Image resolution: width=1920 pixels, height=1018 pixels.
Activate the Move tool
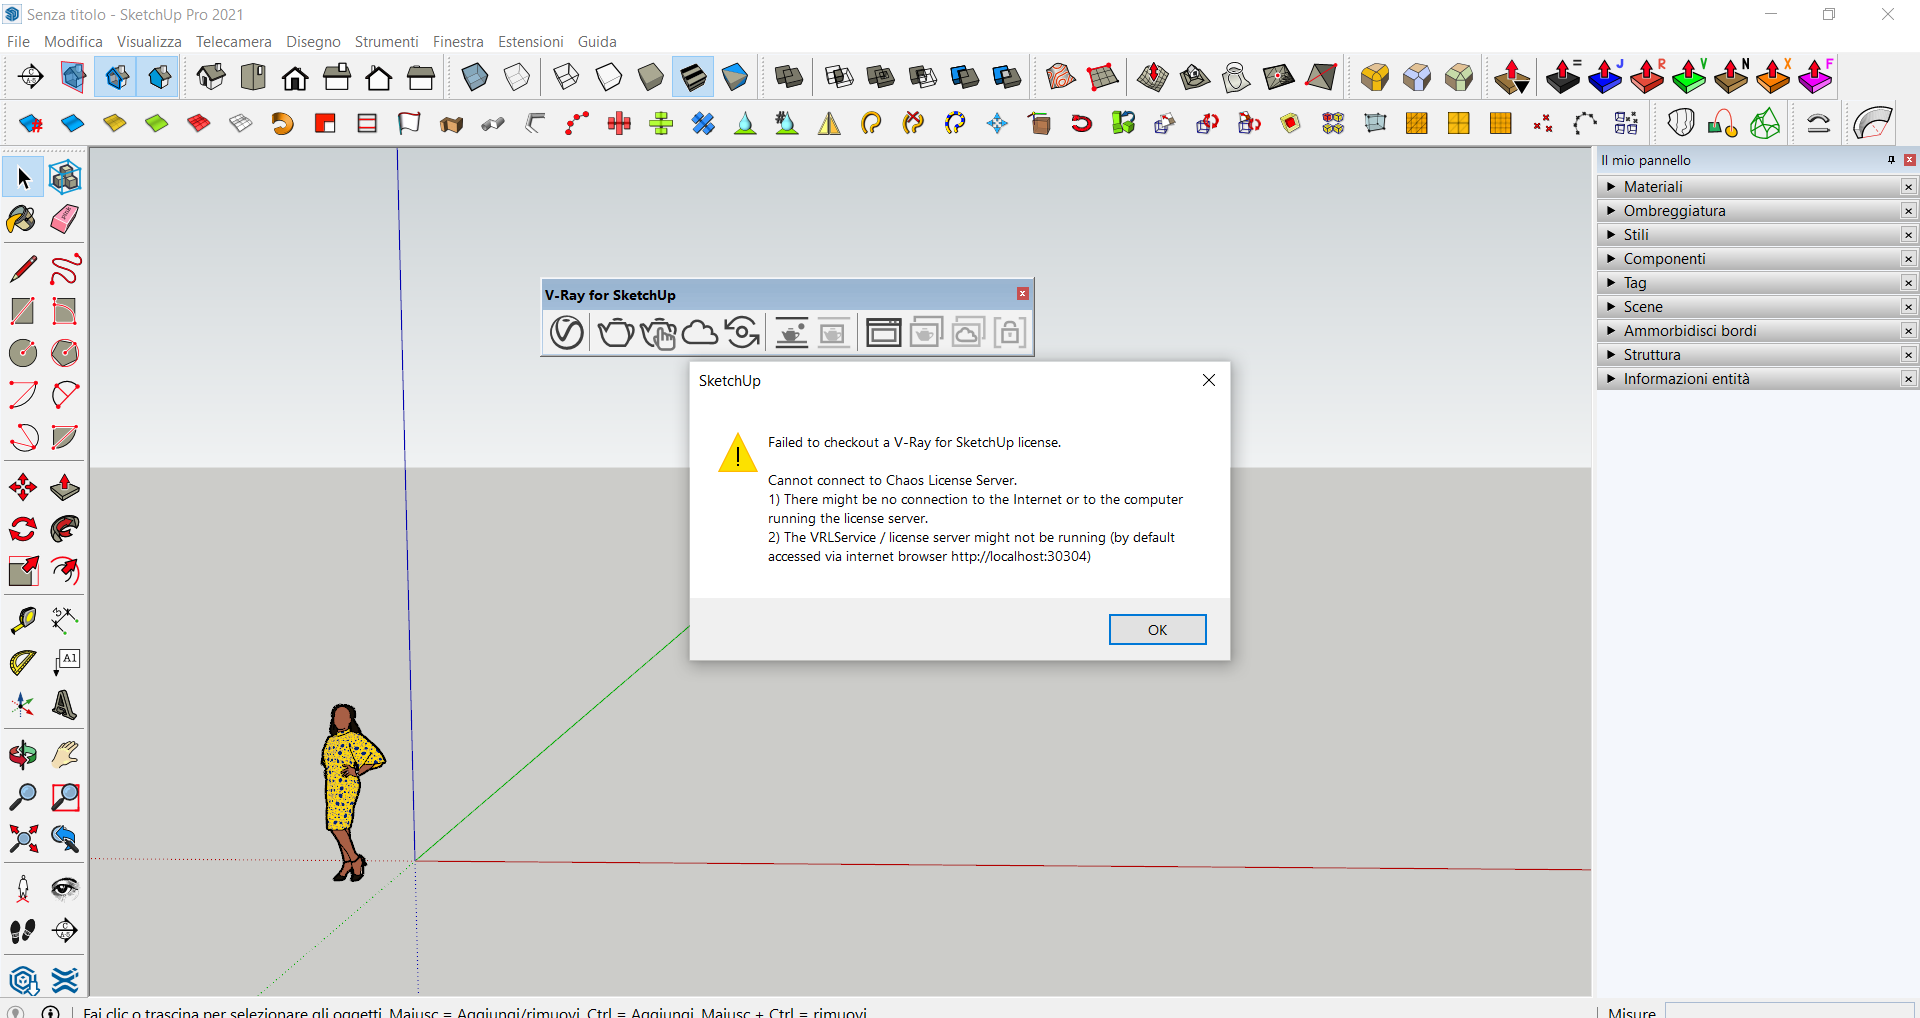click(x=23, y=487)
